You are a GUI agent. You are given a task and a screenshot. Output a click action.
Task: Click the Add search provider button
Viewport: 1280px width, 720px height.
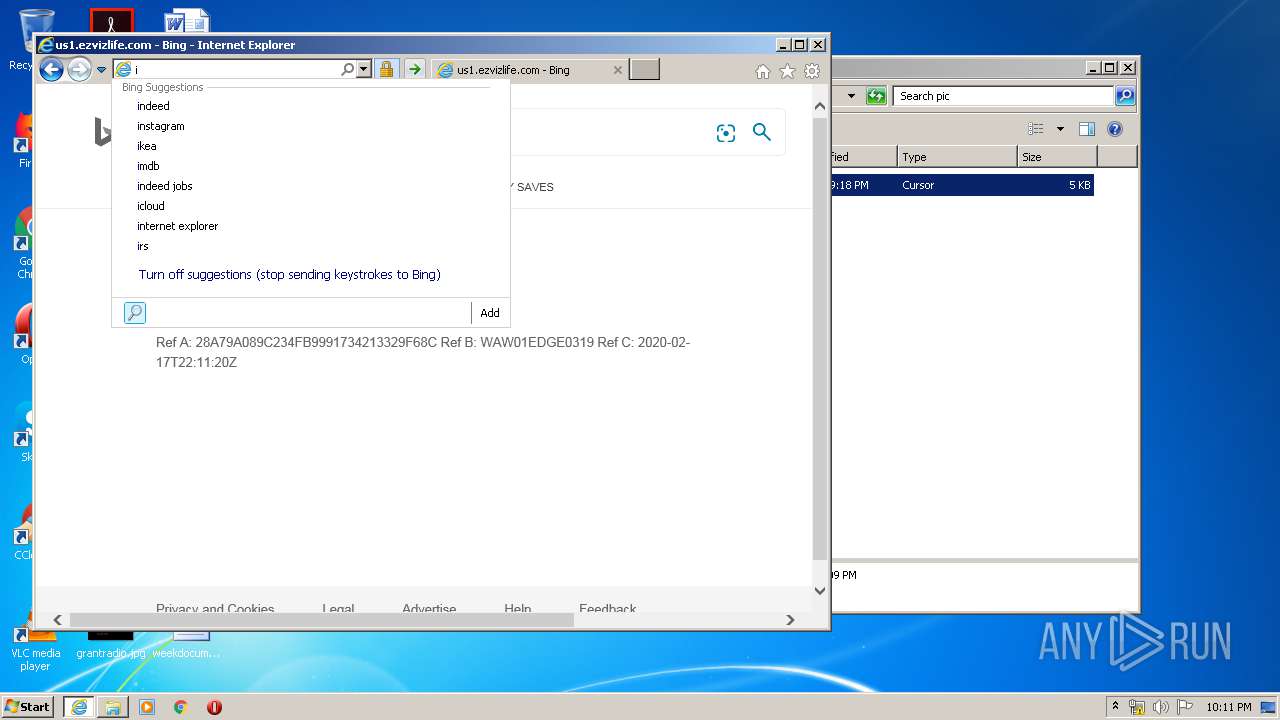coord(490,313)
